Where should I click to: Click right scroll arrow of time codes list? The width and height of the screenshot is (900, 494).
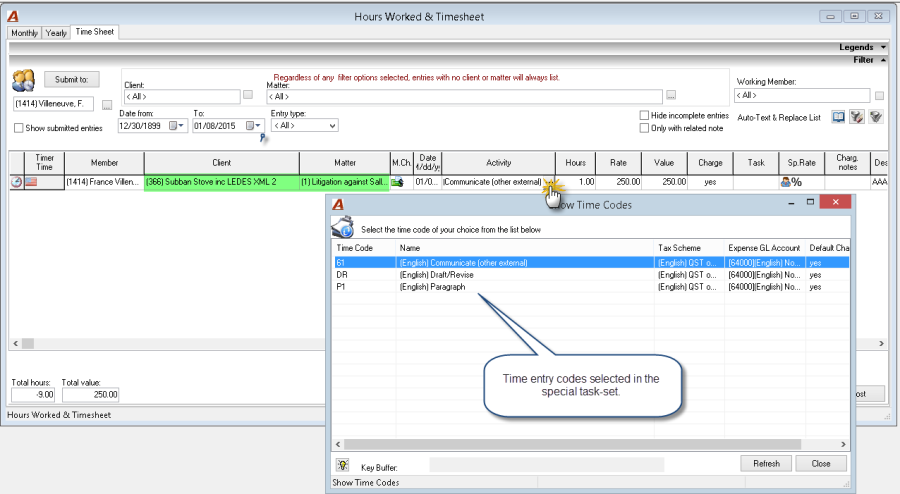point(843,444)
